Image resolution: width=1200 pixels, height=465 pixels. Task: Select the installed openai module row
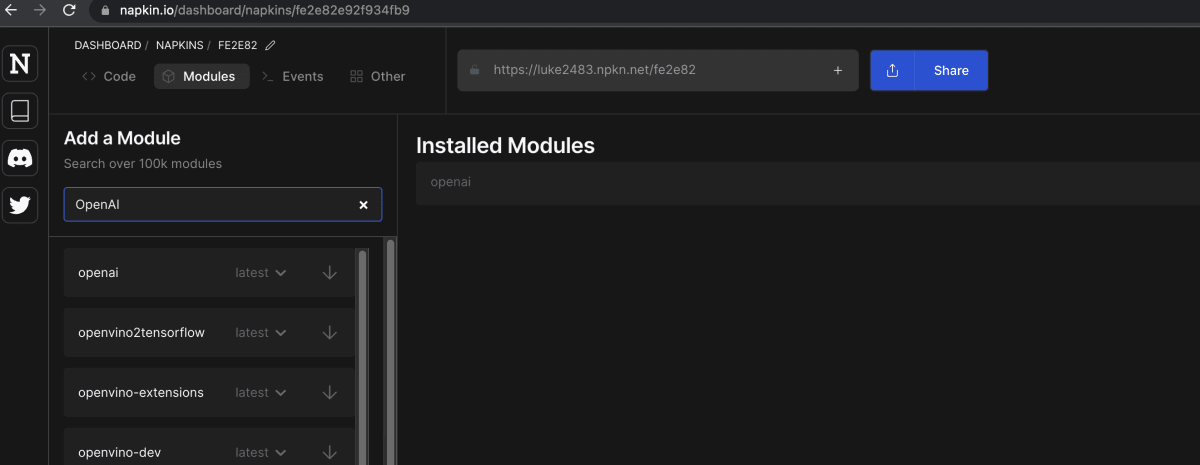[808, 183]
